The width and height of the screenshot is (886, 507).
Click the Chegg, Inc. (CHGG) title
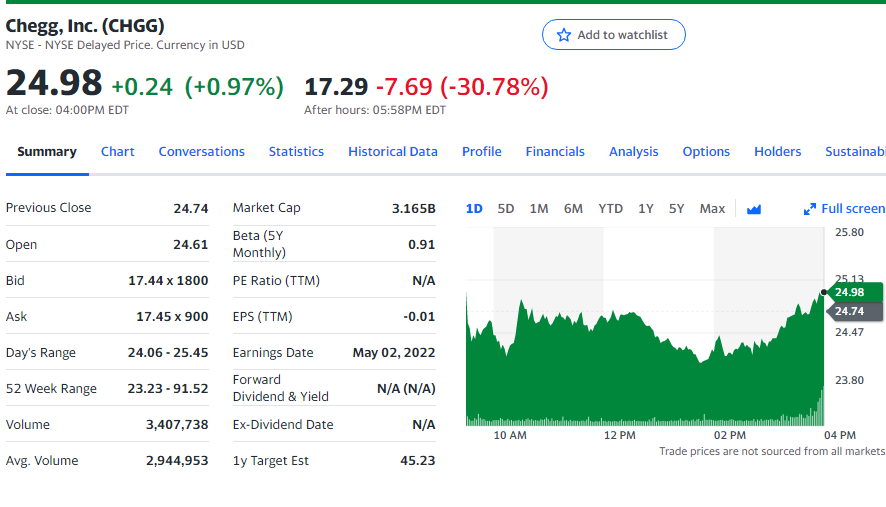[85, 25]
